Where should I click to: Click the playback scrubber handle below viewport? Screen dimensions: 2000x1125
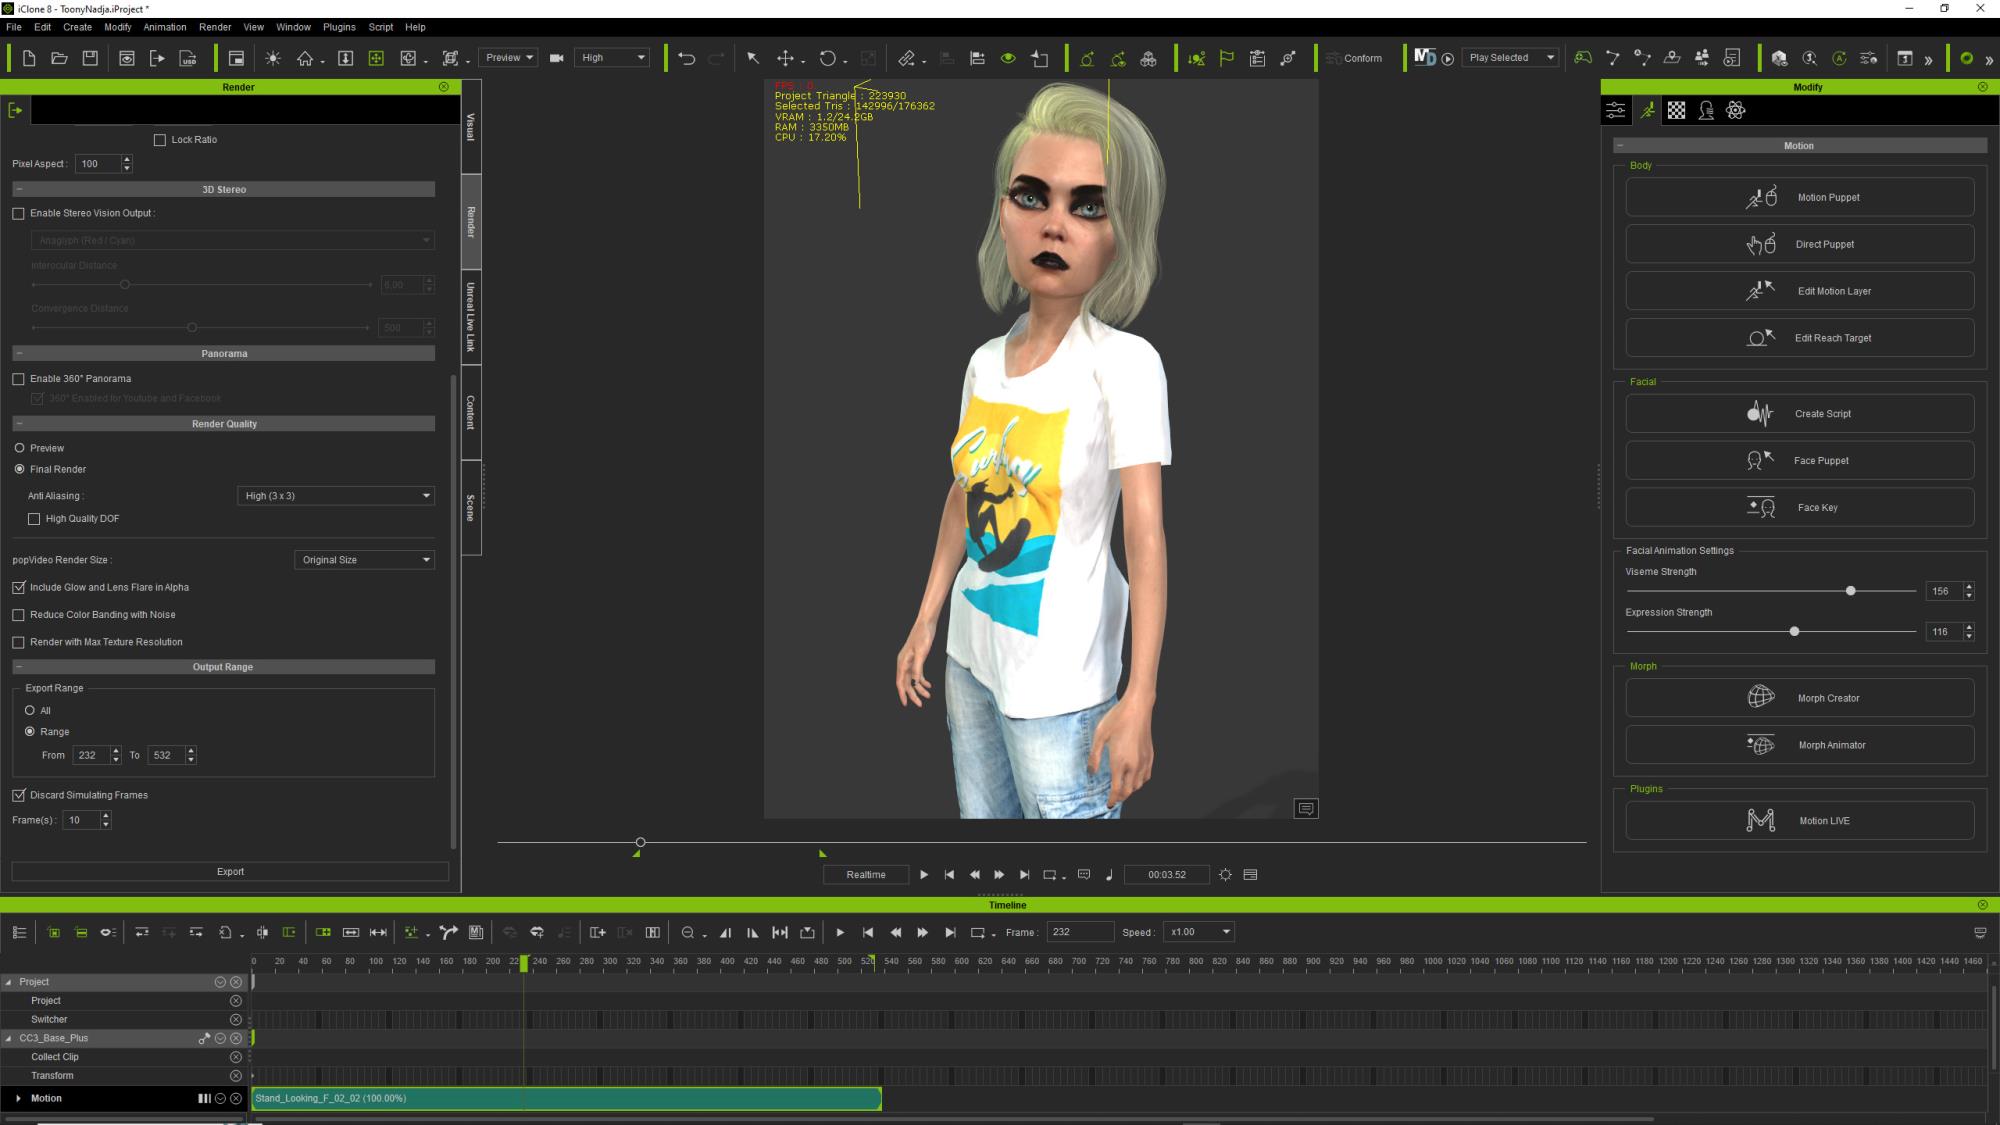[640, 842]
